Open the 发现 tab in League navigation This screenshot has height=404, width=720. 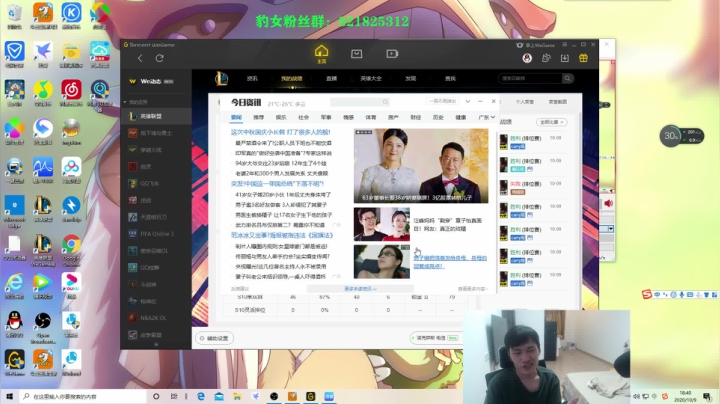(411, 79)
